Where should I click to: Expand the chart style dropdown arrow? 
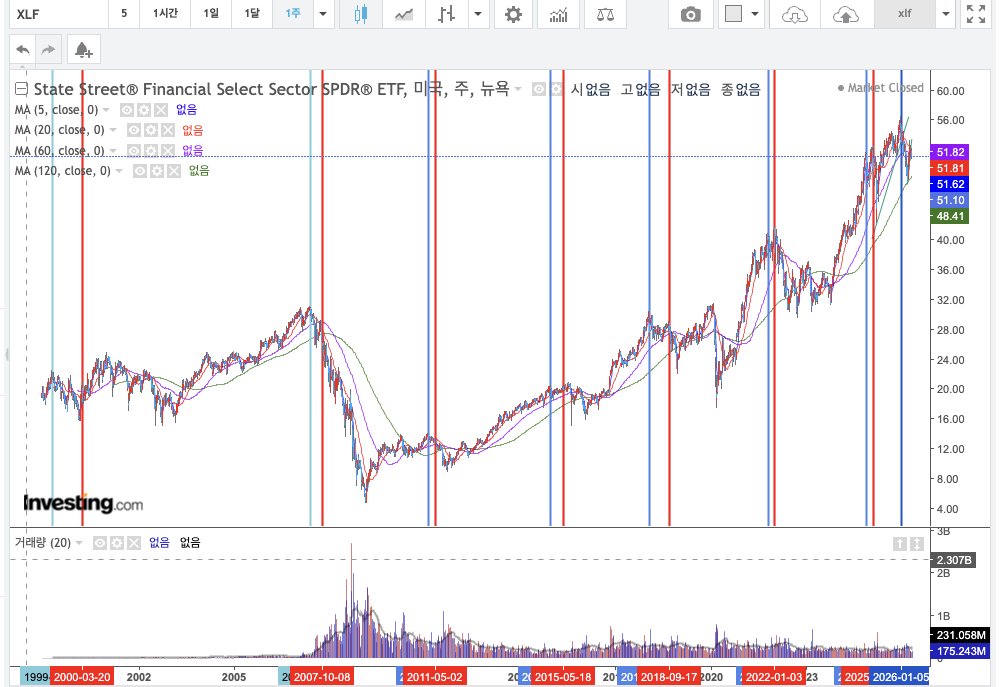(x=477, y=14)
